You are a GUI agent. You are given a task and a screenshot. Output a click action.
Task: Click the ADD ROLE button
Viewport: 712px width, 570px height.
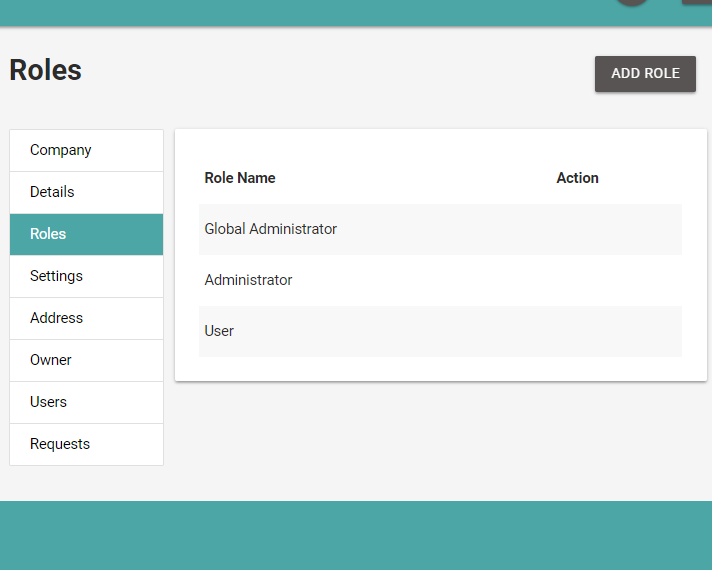[x=645, y=74]
